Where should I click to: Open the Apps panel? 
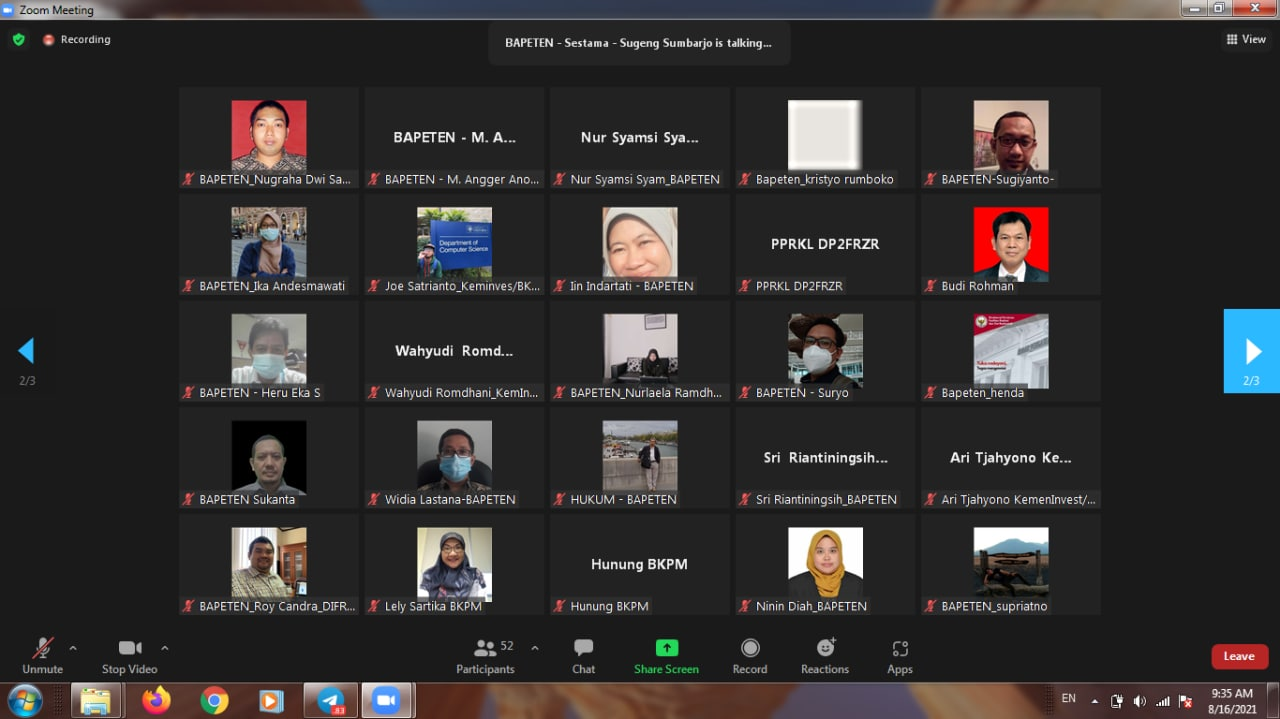pos(900,648)
